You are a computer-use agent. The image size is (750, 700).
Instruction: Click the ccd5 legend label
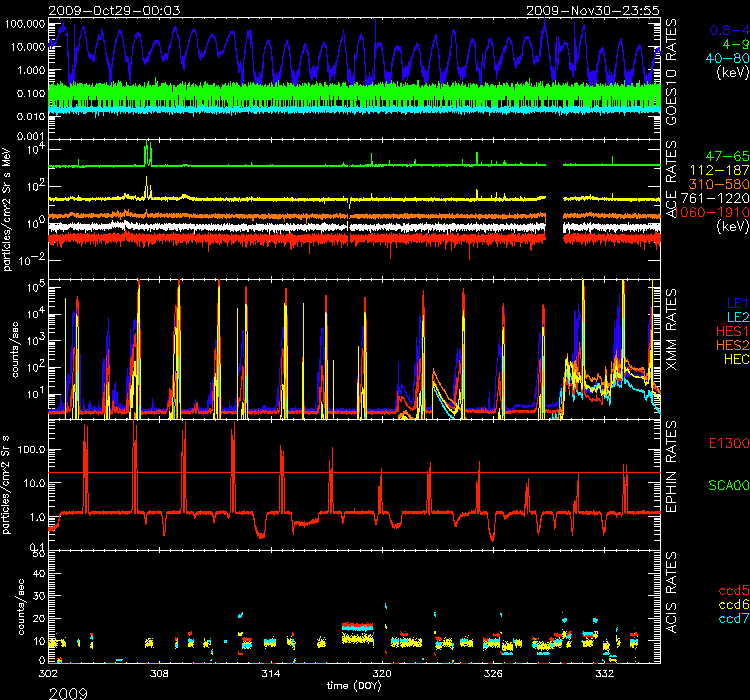point(726,590)
